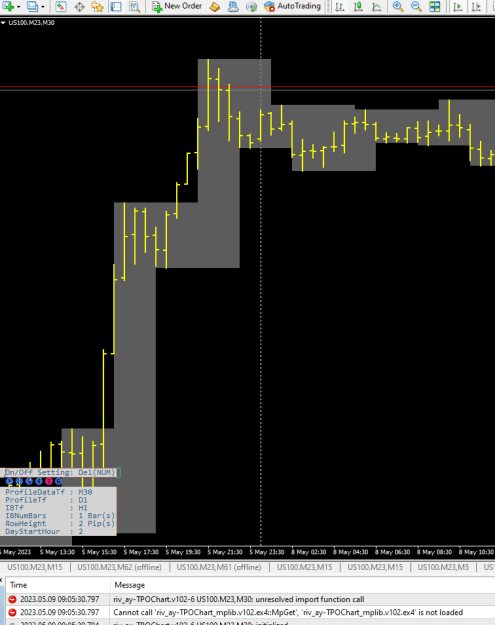Screen dimensions: 495x625
Task: Expand the Profiles dropdown arrow
Action: pyautogui.click(x=43, y=7)
